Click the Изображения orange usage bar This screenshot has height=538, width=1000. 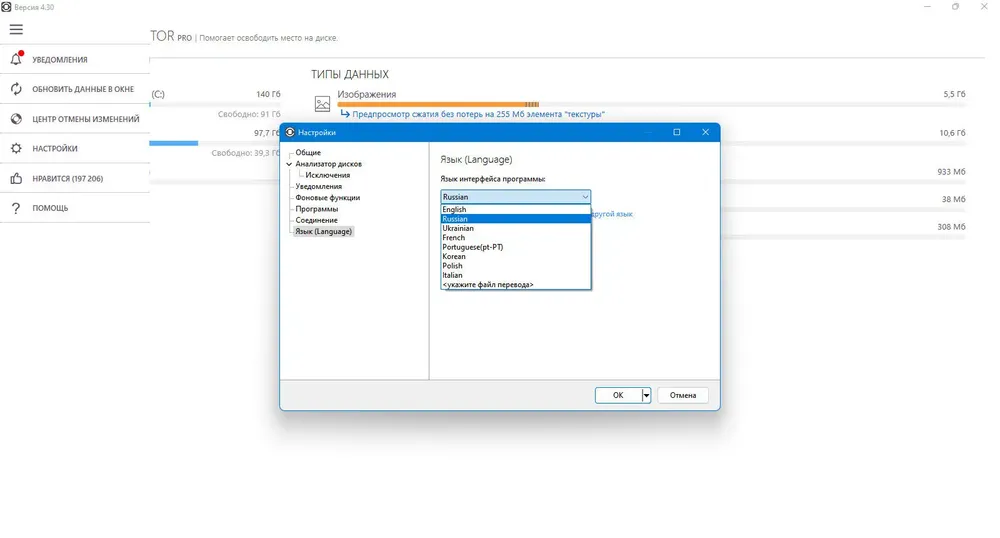pos(438,104)
